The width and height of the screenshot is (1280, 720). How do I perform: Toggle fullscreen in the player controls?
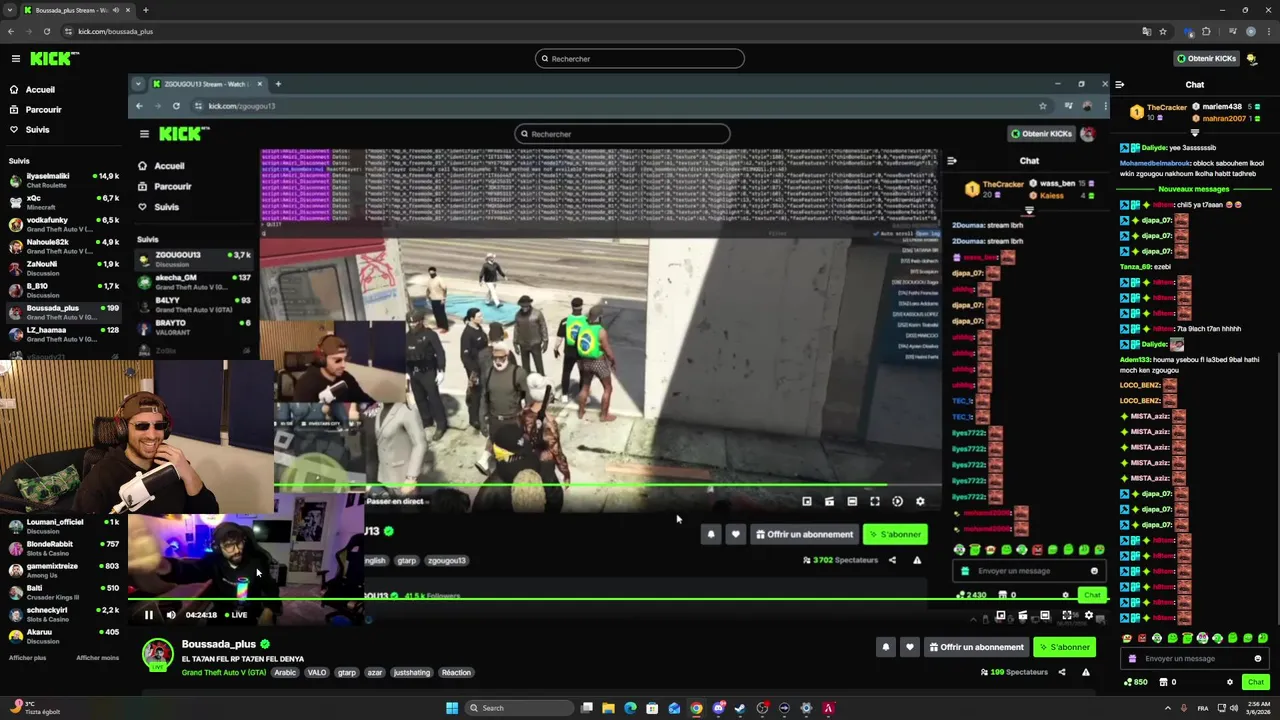coord(1066,616)
